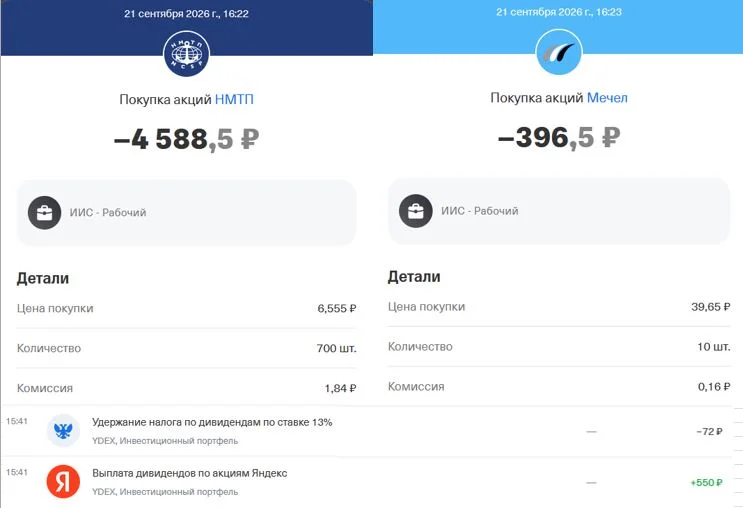Click Мечел quantity 10 шт.
This screenshot has height=508, width=743.
coord(714,346)
